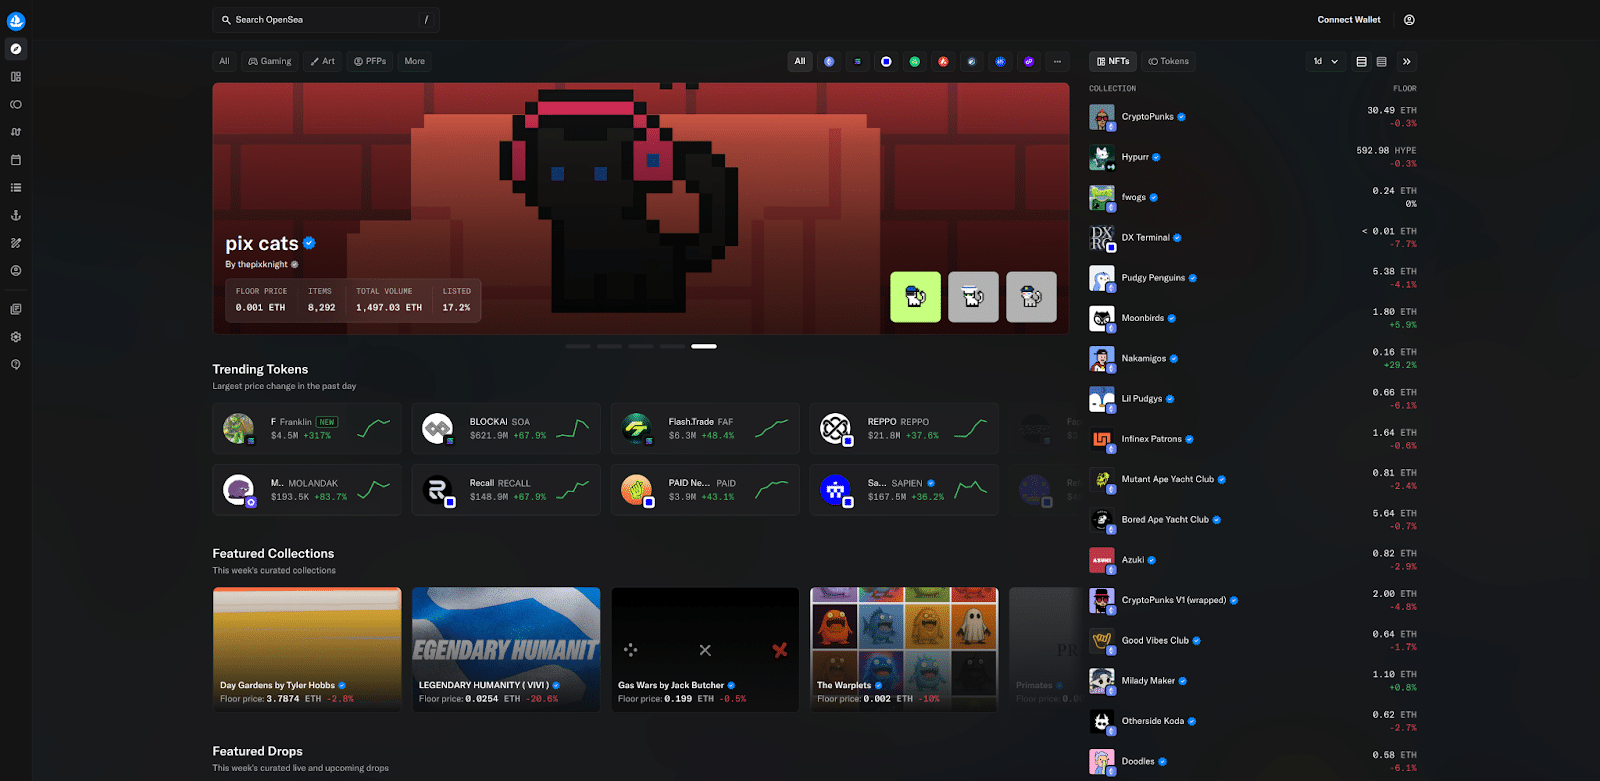This screenshot has width=1600, height=781.
Task: Open the CryptoPunks collection row
Action: (1253, 117)
